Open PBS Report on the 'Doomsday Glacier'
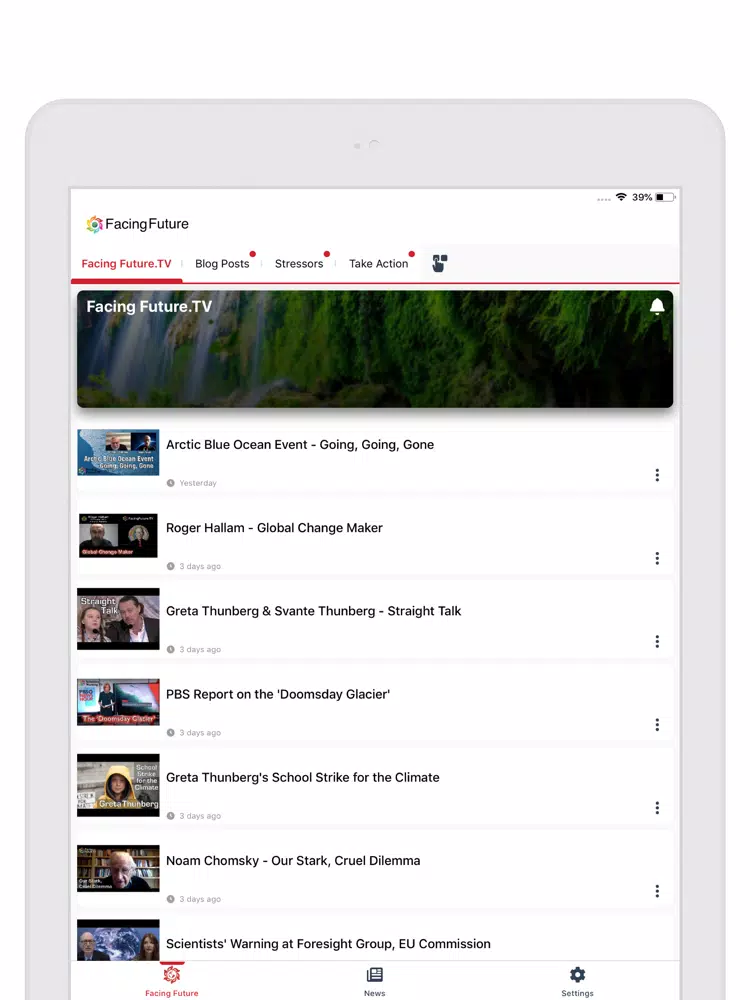 coord(278,695)
